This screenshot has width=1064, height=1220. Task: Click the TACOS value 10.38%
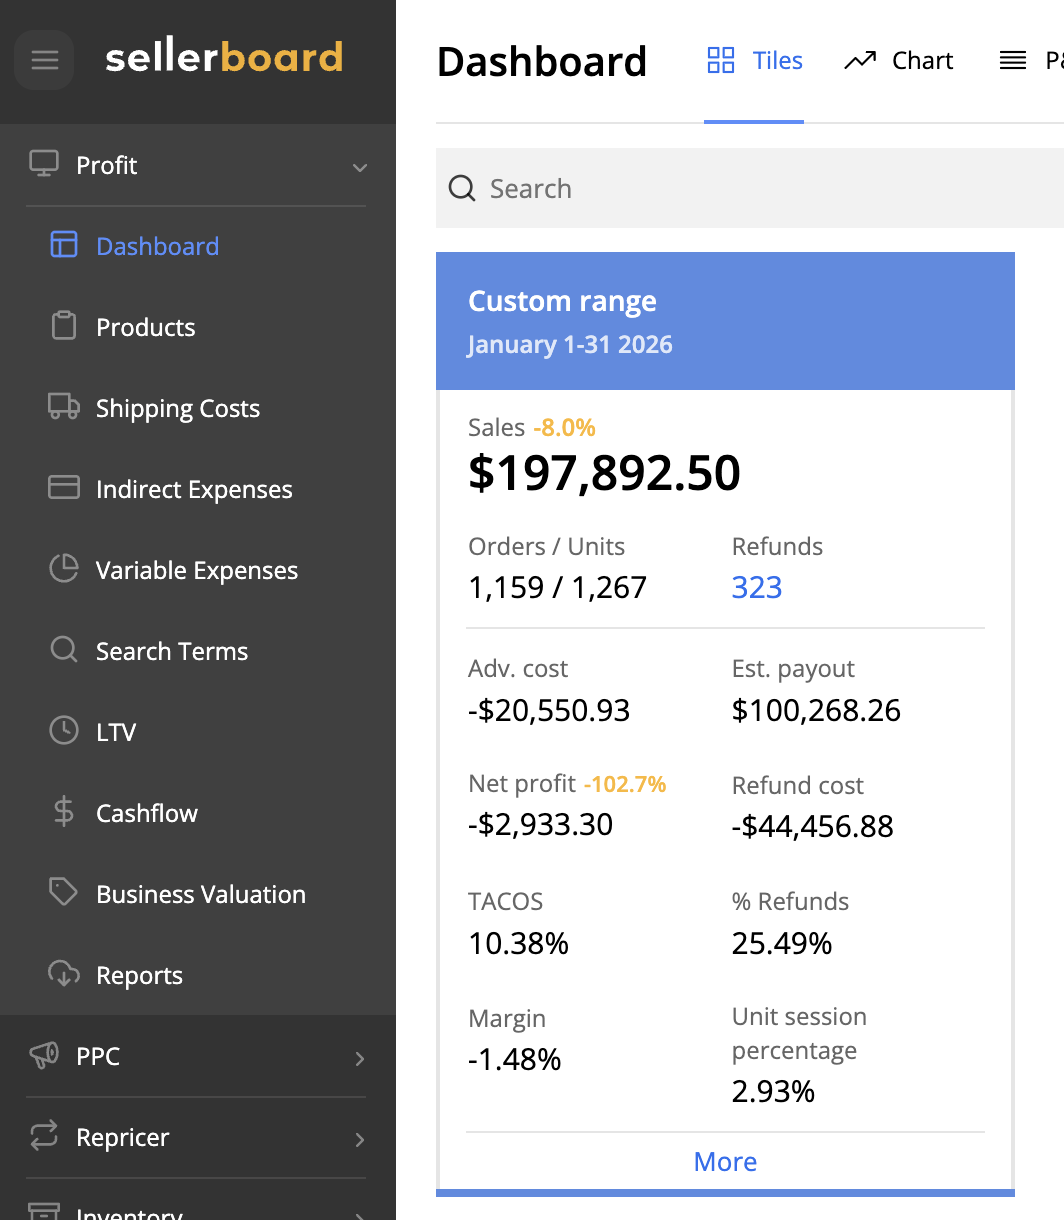(518, 943)
